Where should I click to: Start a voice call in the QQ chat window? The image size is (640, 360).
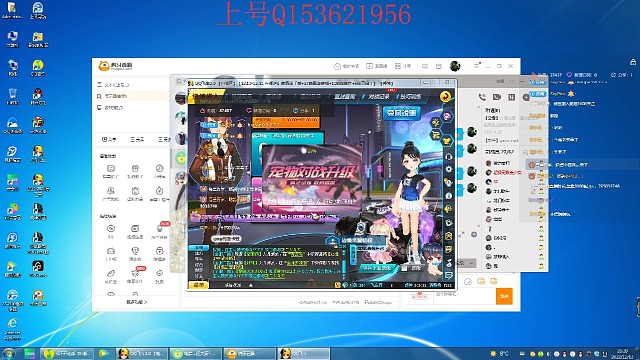pyautogui.click(x=482, y=97)
